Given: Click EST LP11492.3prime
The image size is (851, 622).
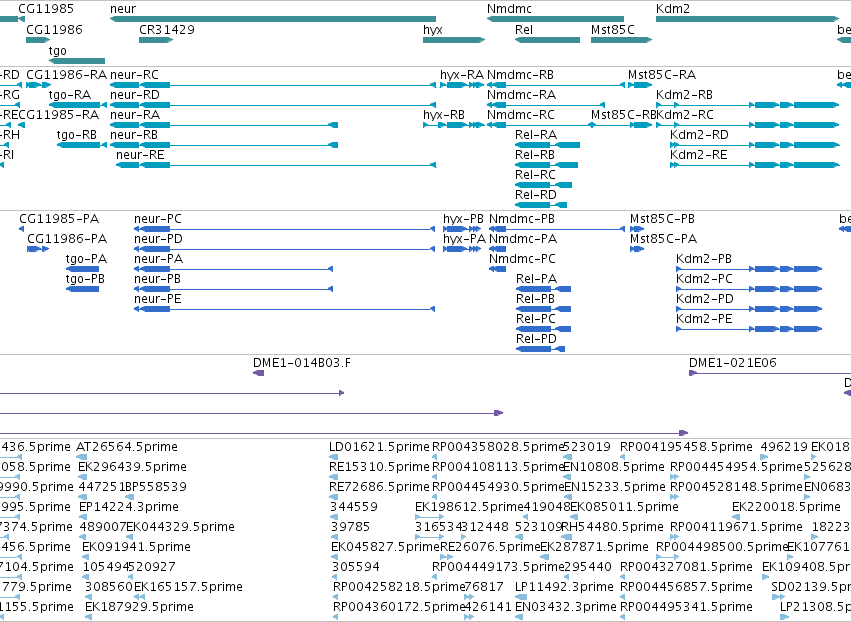Looking at the screenshot, I should 564,587.
